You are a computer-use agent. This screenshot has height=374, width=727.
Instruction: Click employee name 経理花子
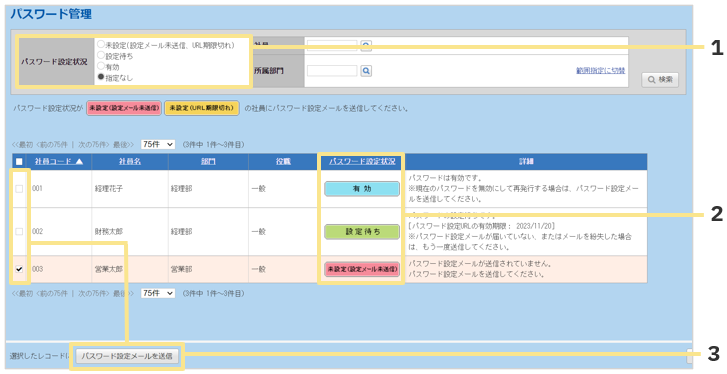(x=109, y=189)
